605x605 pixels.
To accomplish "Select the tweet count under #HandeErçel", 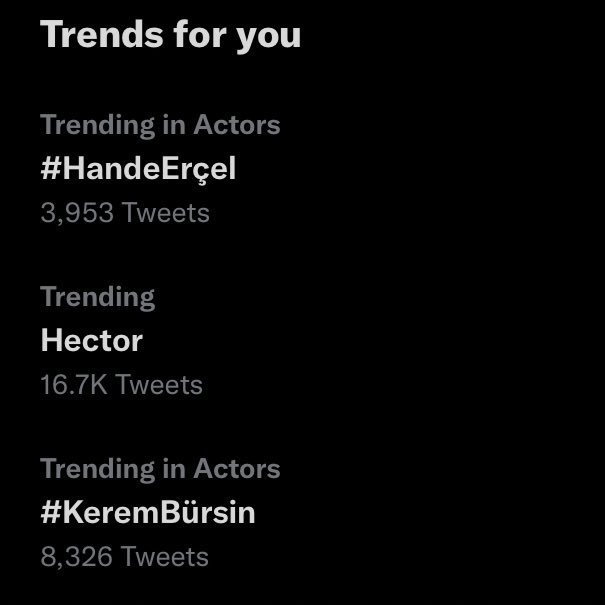I will (125, 213).
